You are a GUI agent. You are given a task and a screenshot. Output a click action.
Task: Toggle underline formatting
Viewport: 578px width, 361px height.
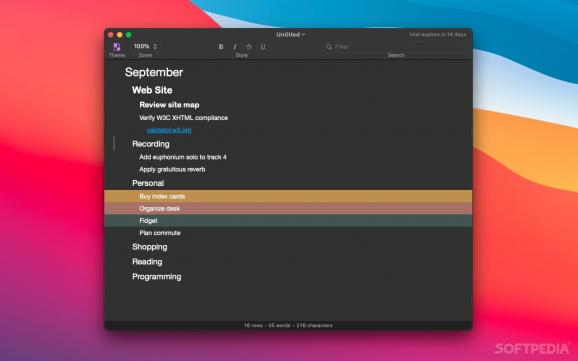(263, 46)
